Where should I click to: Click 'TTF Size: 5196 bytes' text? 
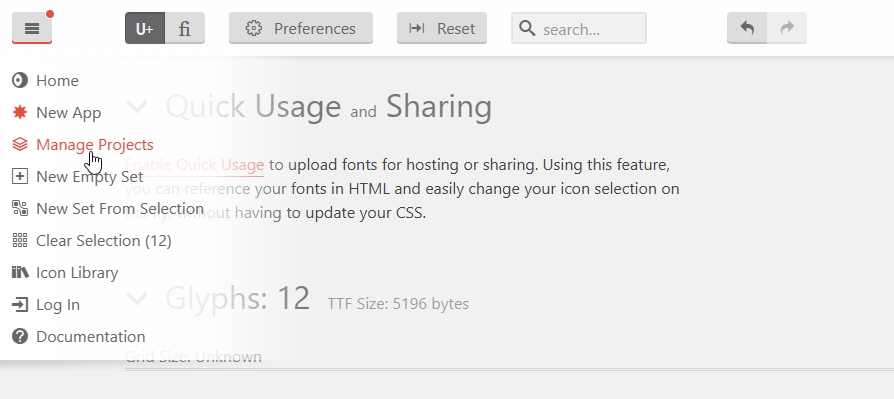click(398, 304)
